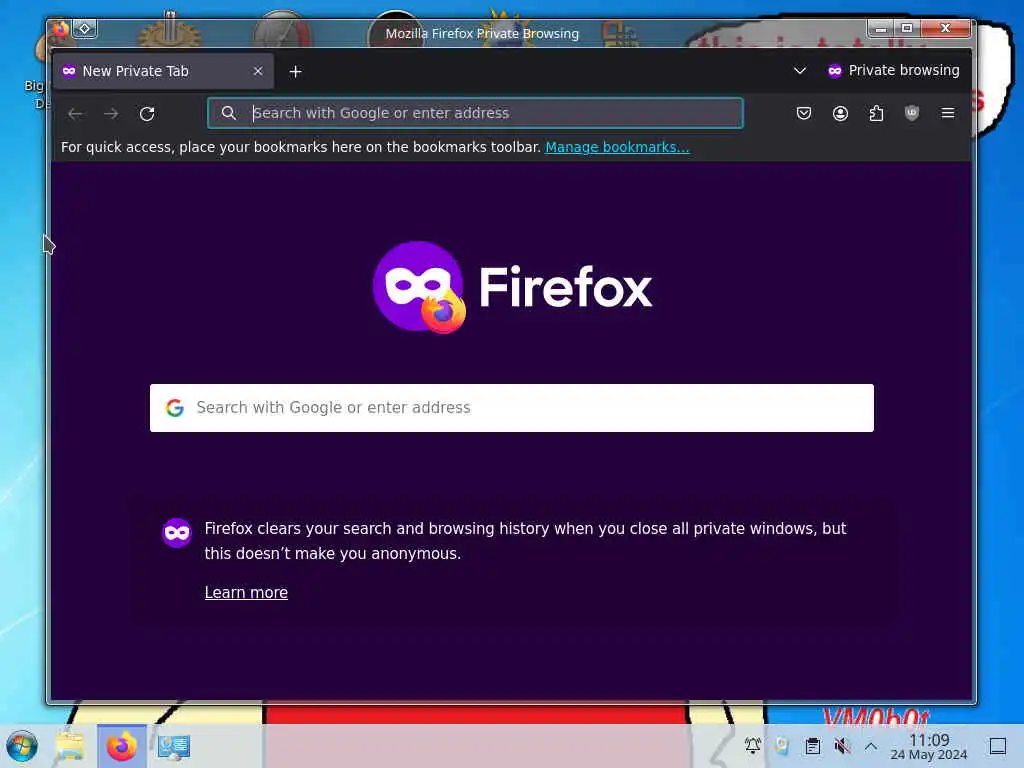Click the window menu icon in title bar
This screenshot has height=768, width=1024.
click(x=60, y=29)
